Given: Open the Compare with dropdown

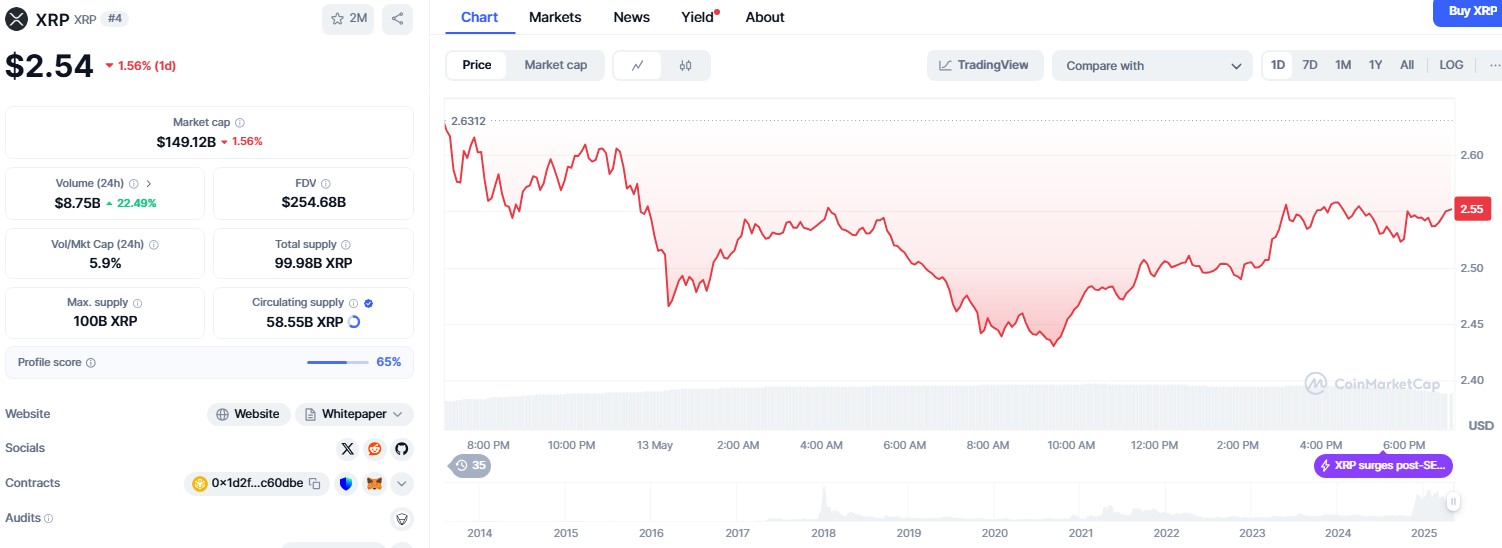Looking at the screenshot, I should click(1152, 66).
